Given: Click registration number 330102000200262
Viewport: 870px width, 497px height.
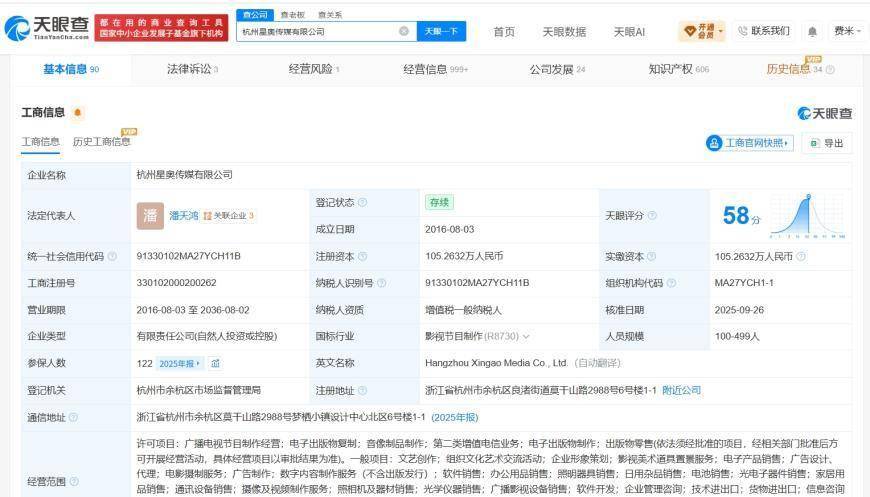Looking at the screenshot, I should [x=176, y=283].
